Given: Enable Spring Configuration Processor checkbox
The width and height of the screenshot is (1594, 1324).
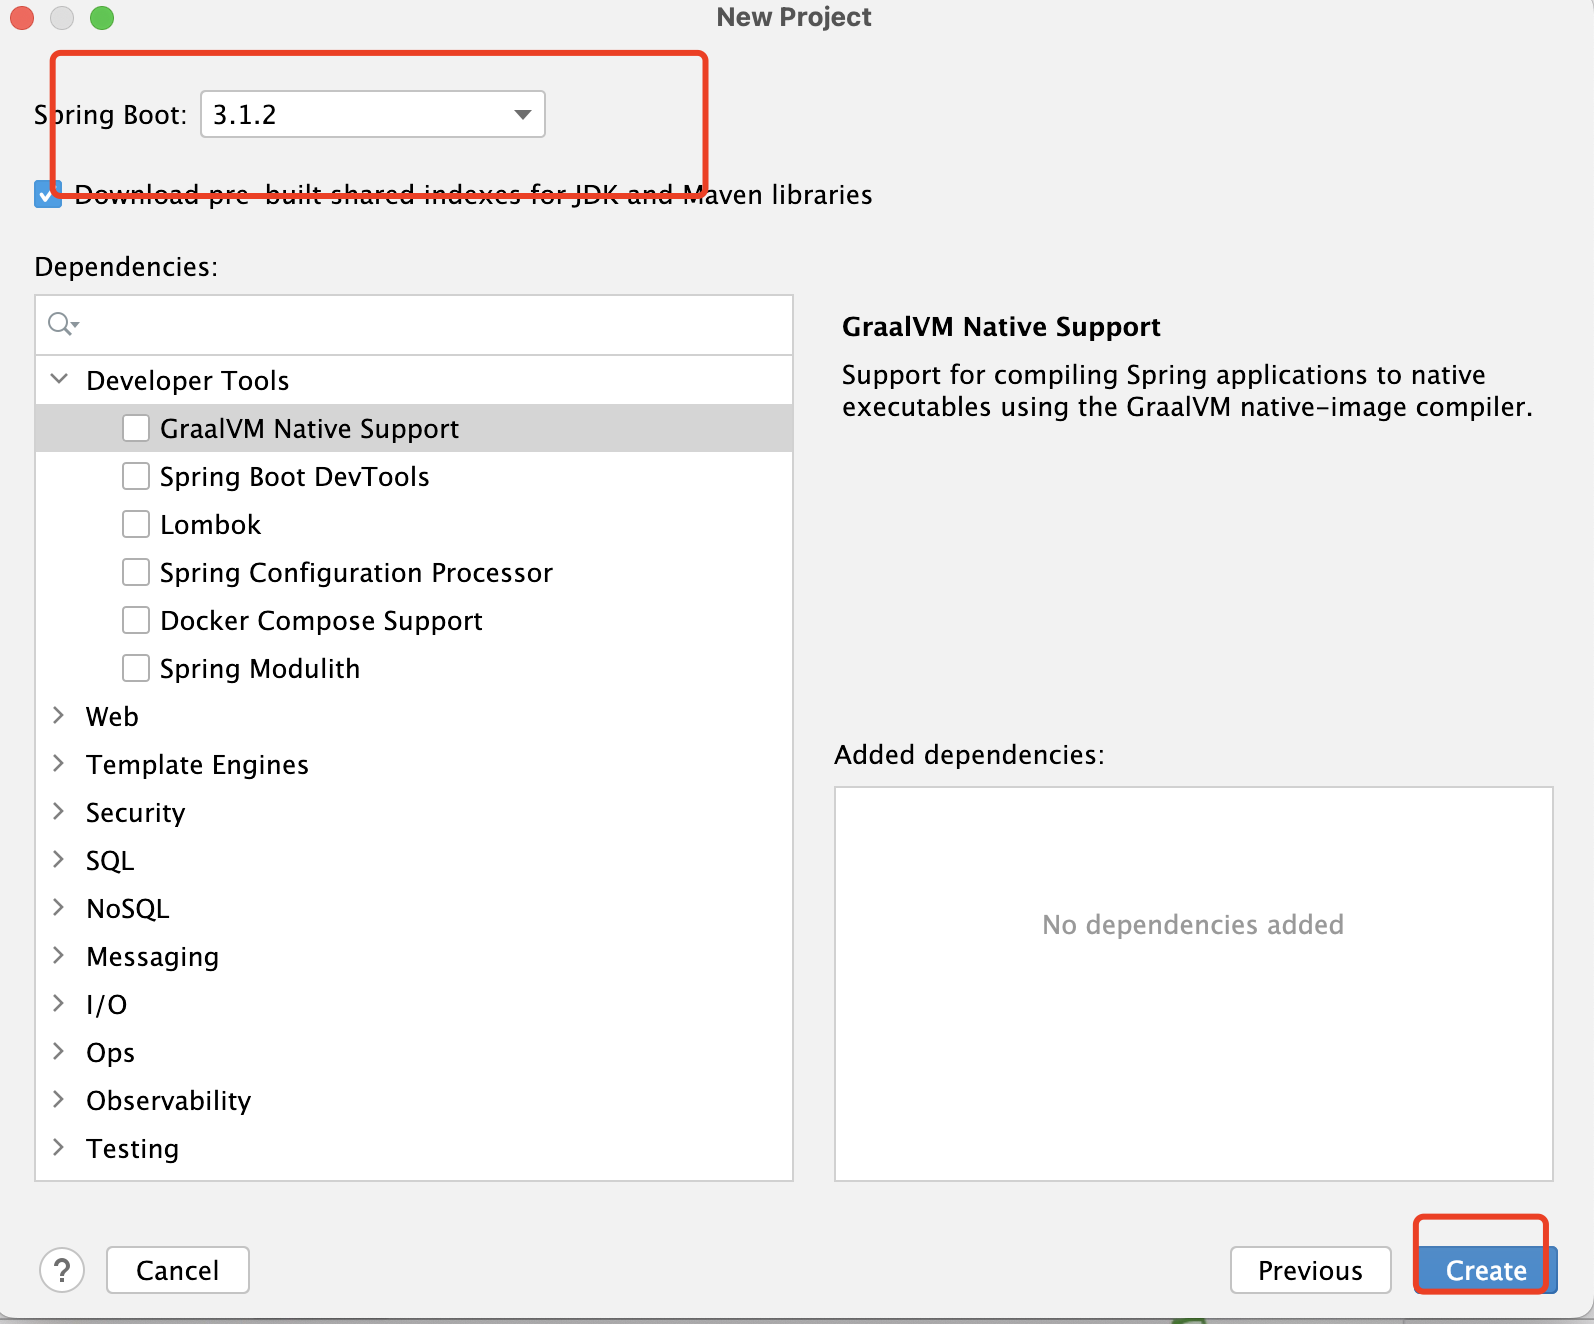Looking at the screenshot, I should click(136, 572).
